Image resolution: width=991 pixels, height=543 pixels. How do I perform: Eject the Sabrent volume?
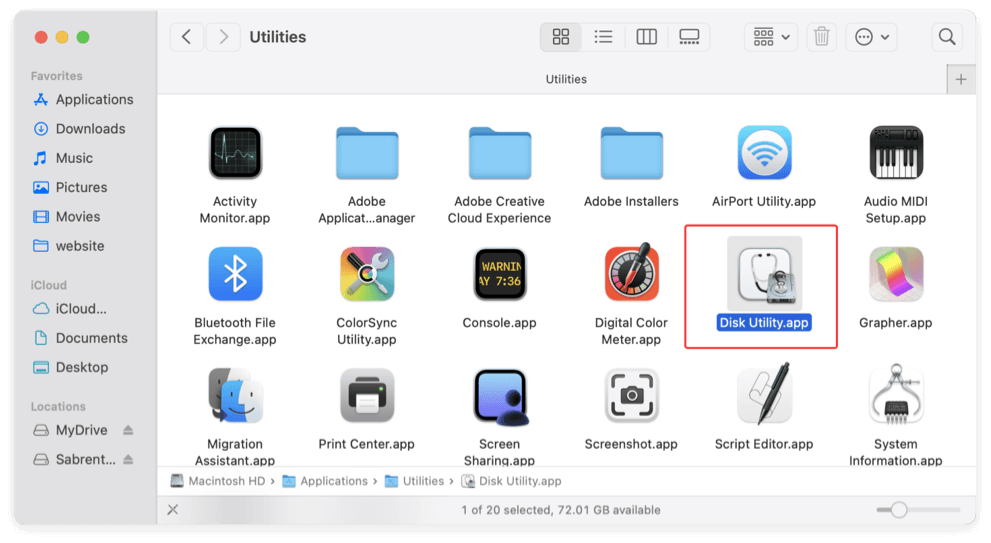click(x=128, y=459)
